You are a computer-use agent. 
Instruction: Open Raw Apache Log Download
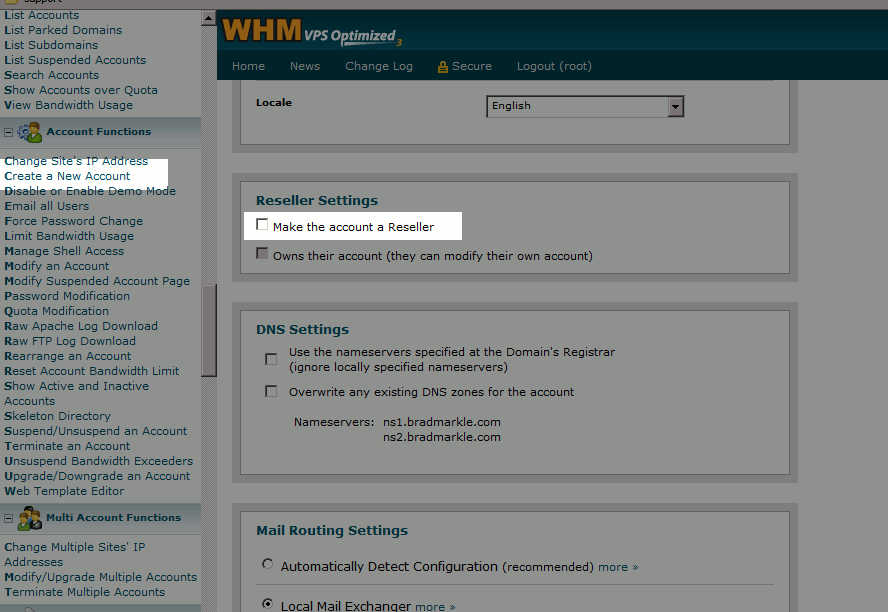(81, 326)
